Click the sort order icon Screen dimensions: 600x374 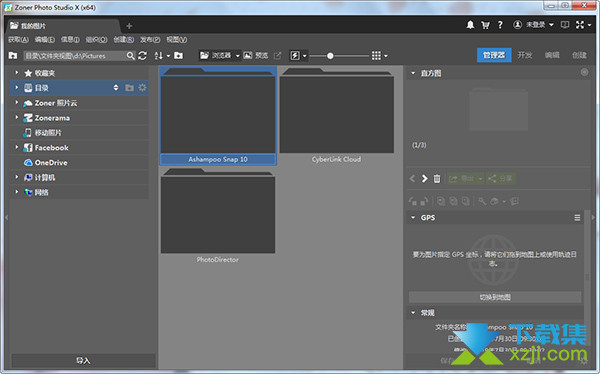point(158,56)
